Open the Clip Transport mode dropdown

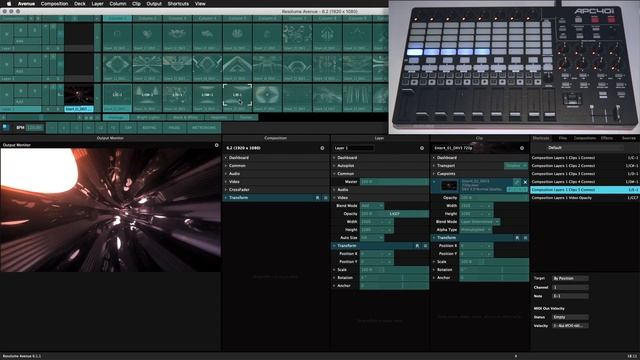(516, 166)
